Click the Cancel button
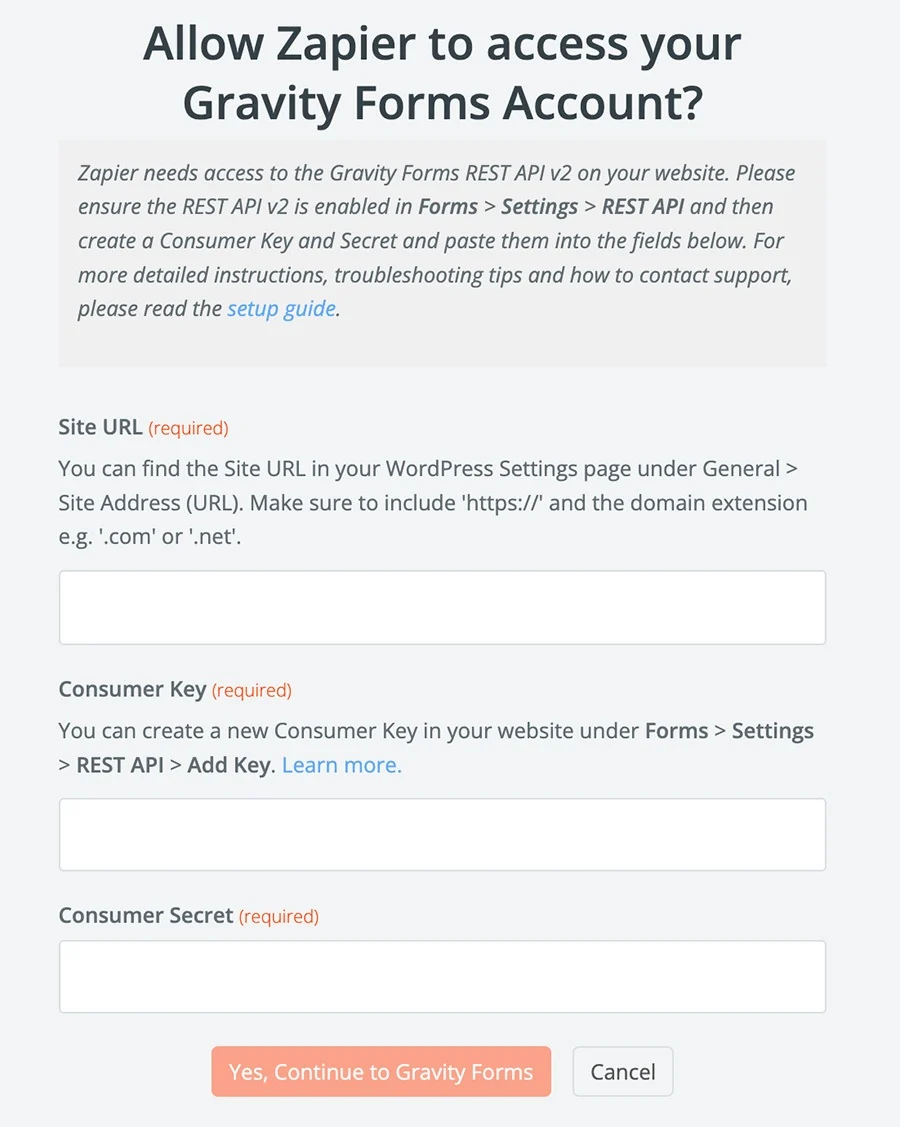This screenshot has height=1127, width=900. coord(623,1072)
